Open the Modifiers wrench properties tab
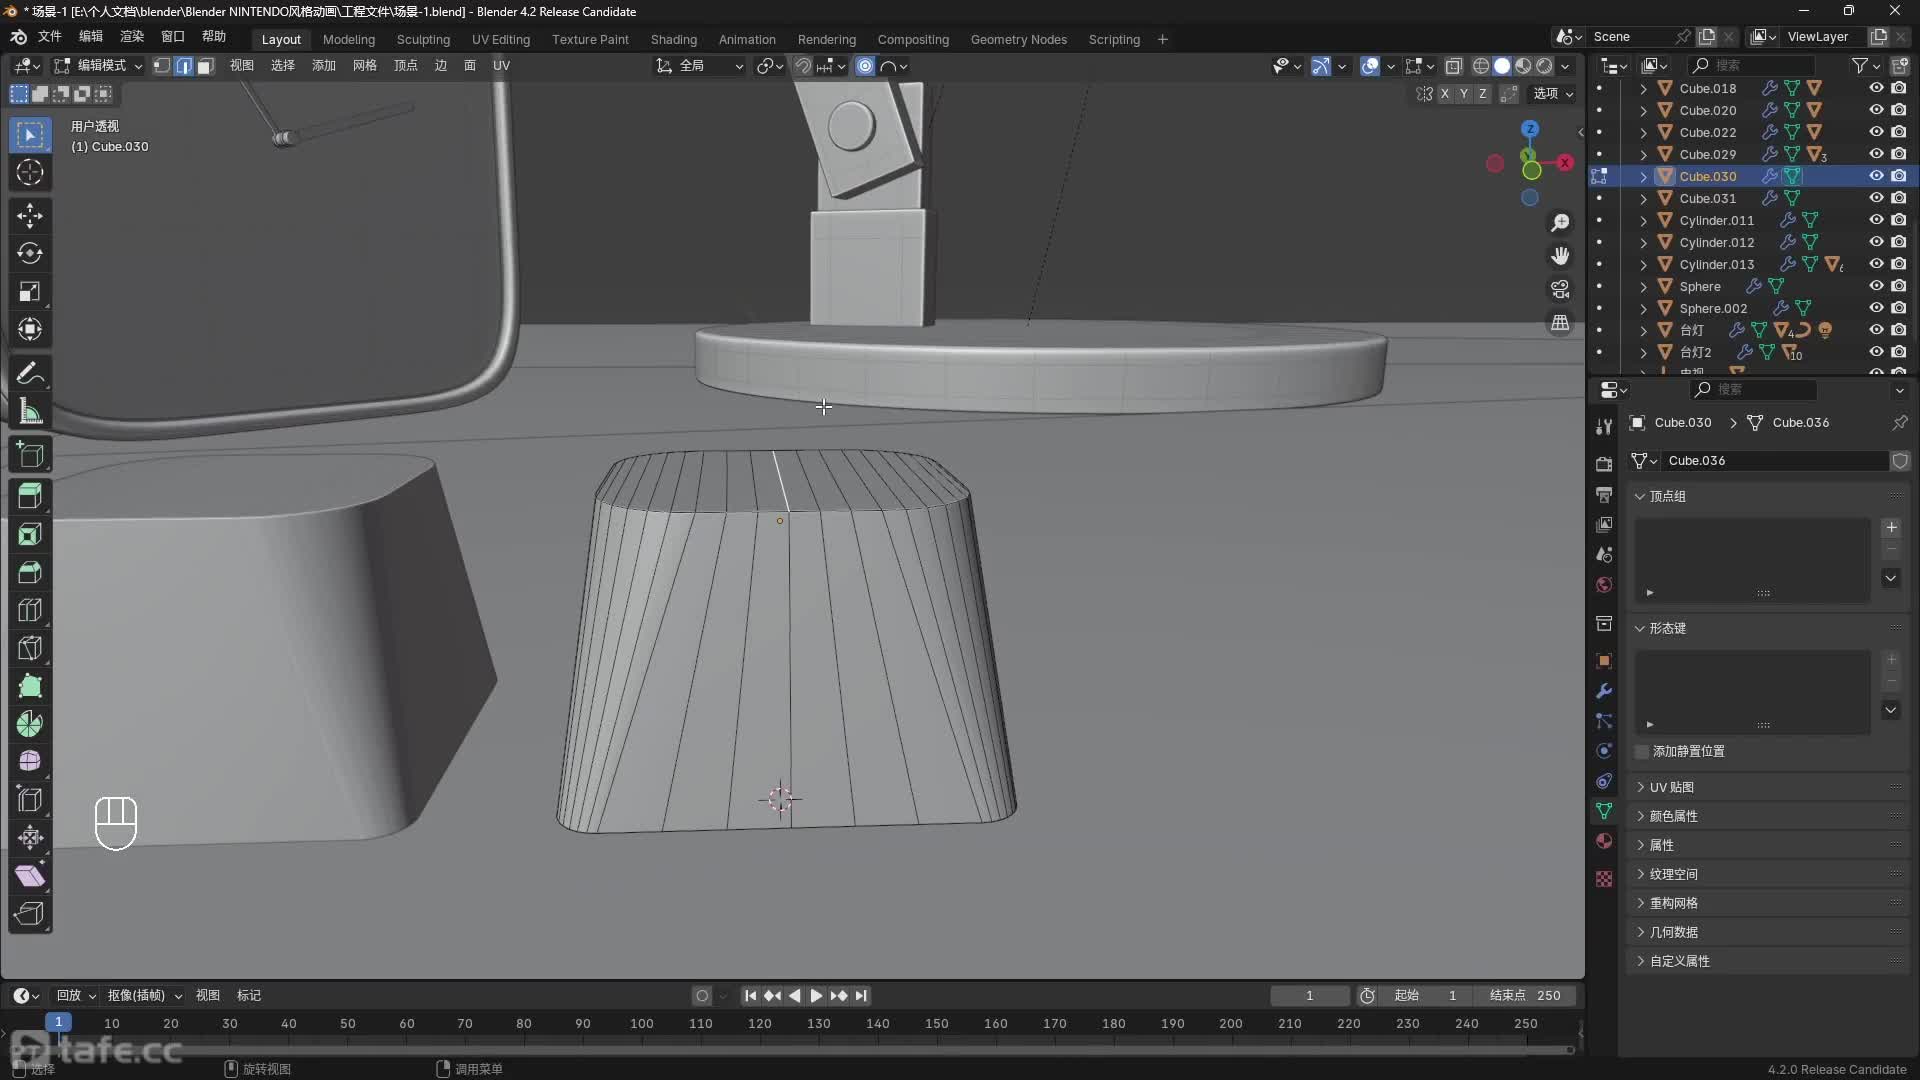This screenshot has height=1080, width=1920. [x=1604, y=691]
